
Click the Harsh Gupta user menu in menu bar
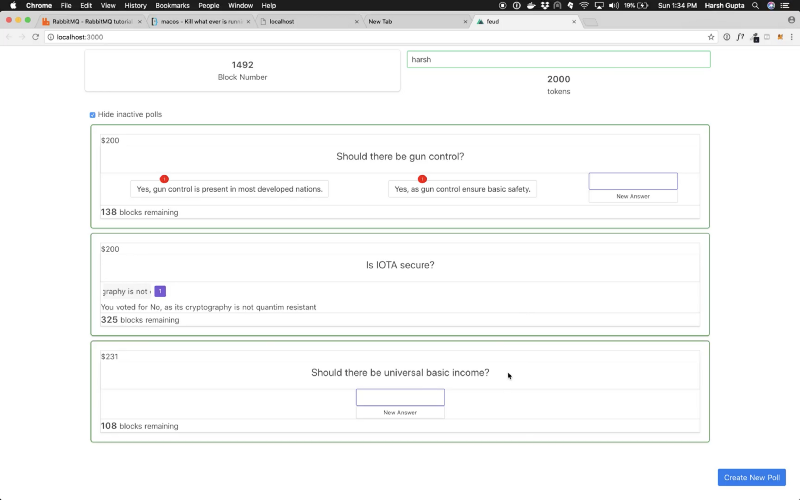pyautogui.click(x=724, y=6)
